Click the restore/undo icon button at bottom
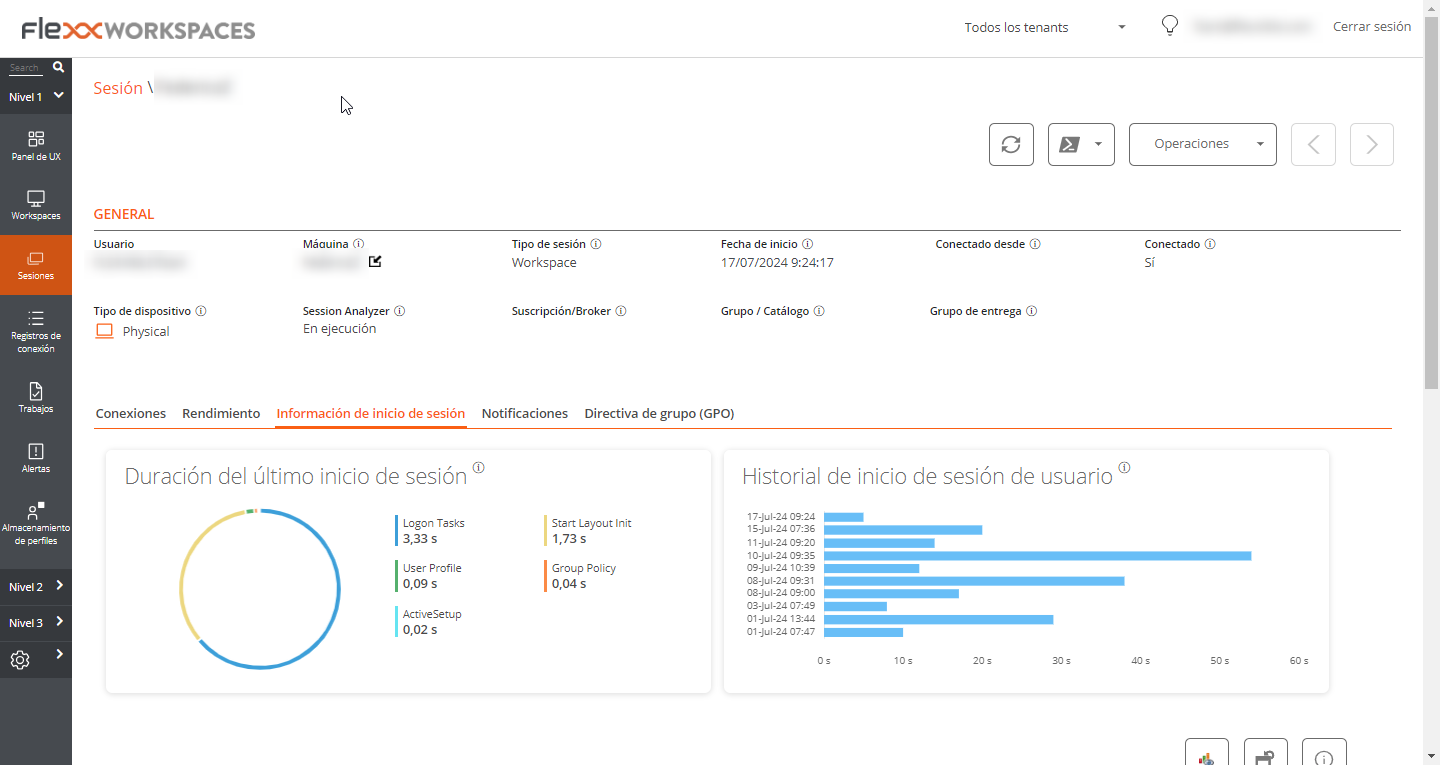Screen dimensions: 1440x765 pyautogui.click(x=1266, y=752)
